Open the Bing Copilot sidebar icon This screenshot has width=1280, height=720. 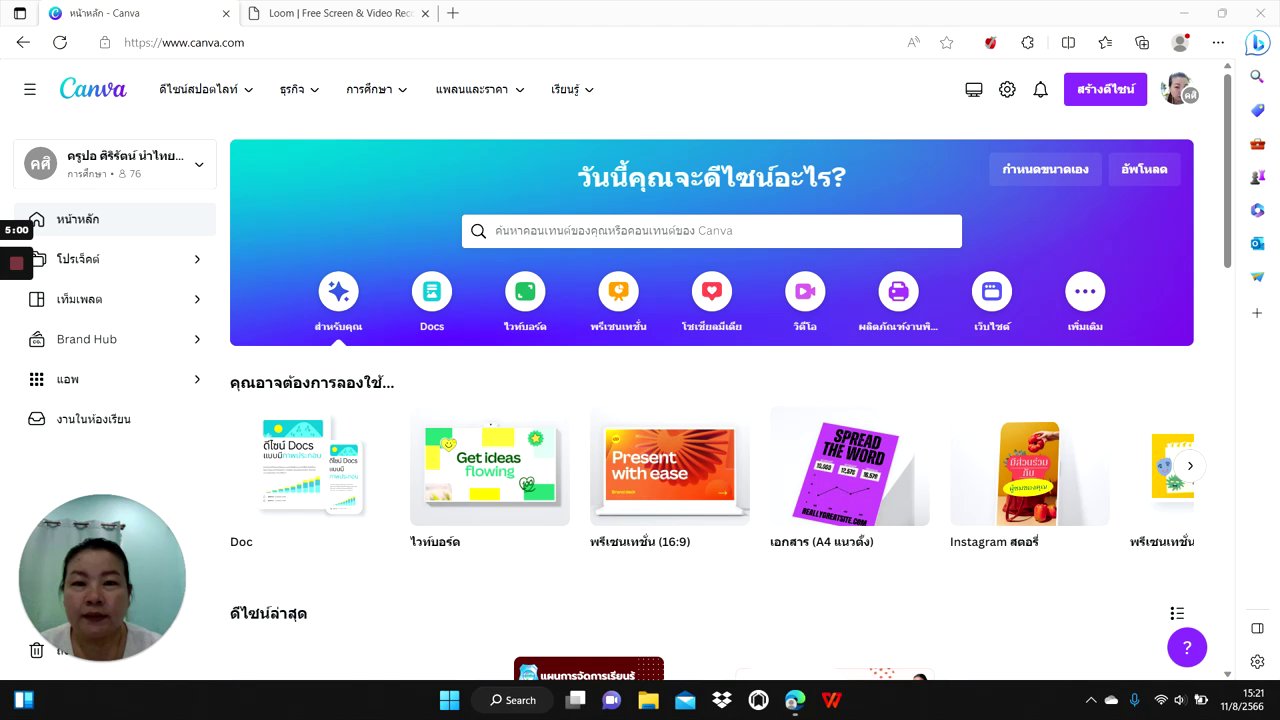[x=1257, y=43]
